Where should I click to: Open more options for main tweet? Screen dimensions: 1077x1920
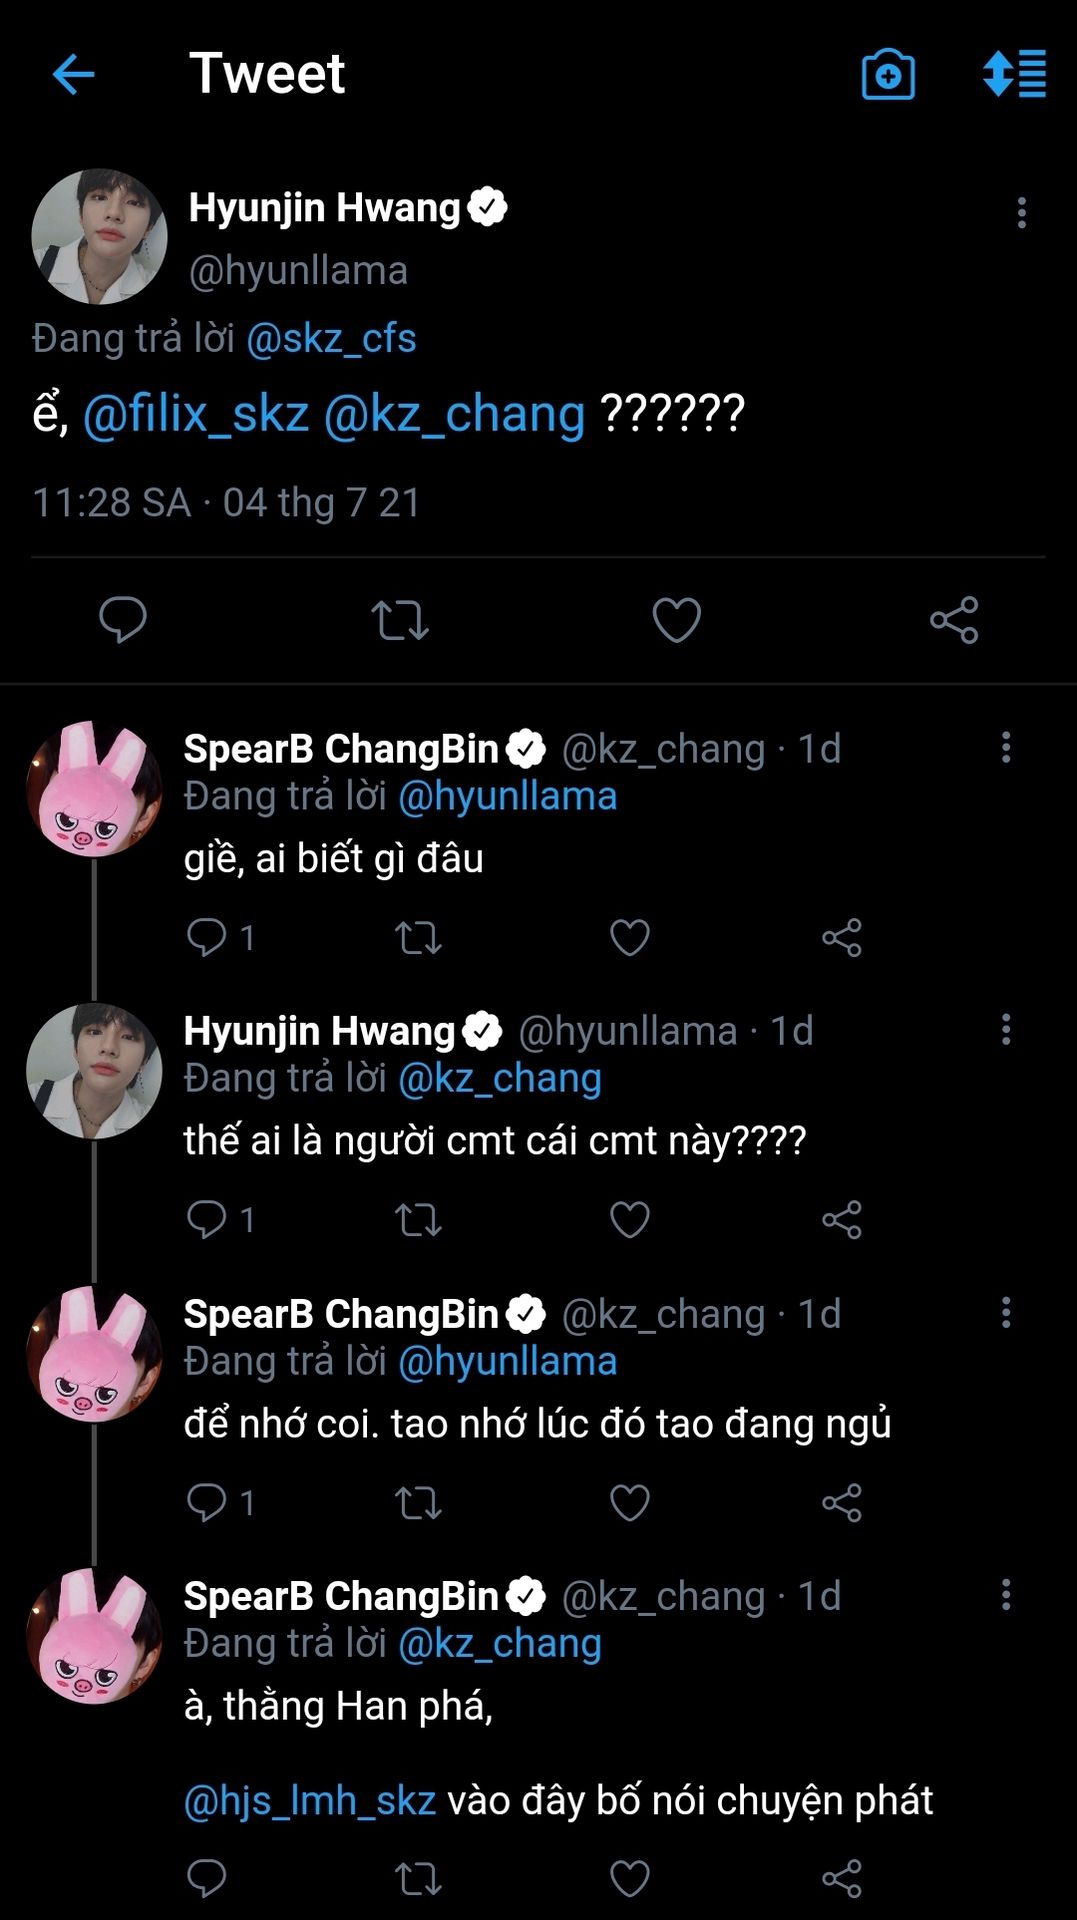tap(1021, 213)
